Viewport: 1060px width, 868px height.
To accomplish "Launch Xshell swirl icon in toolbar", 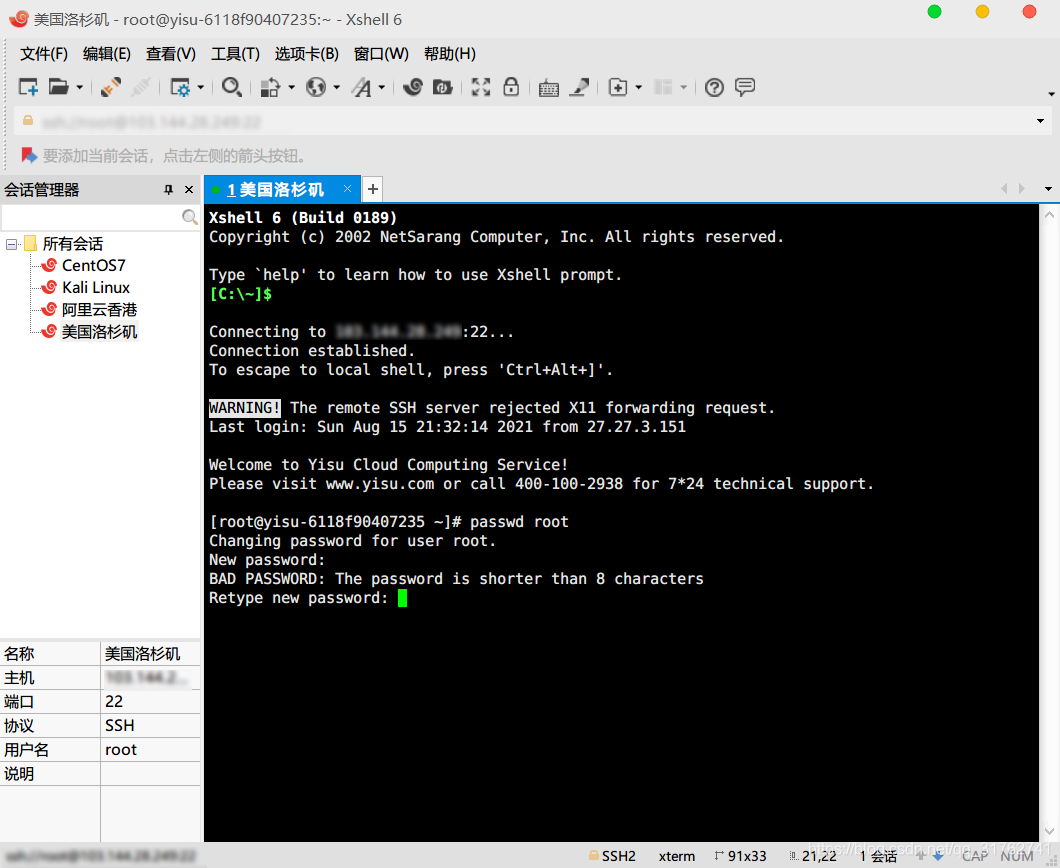I will (x=412, y=87).
